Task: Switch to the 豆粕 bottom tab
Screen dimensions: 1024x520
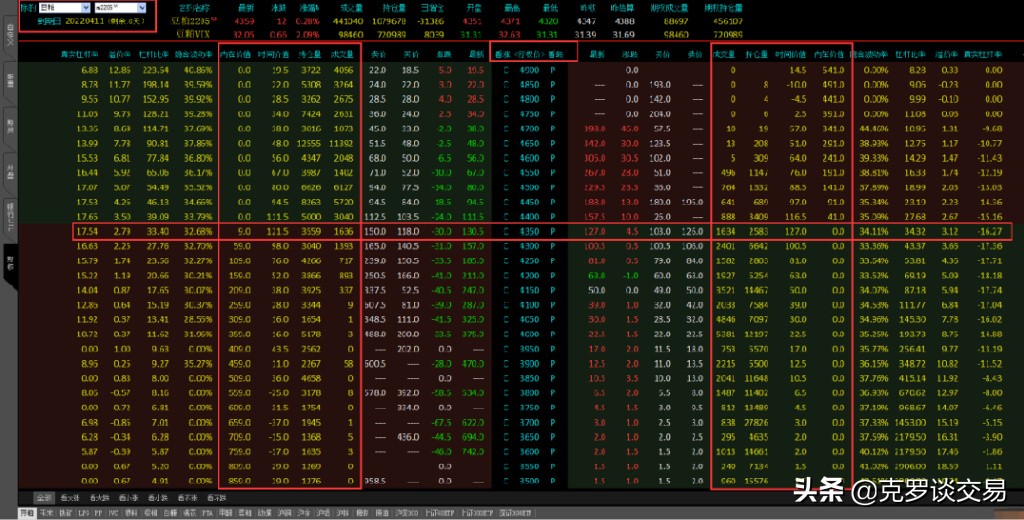Action: 27,513
